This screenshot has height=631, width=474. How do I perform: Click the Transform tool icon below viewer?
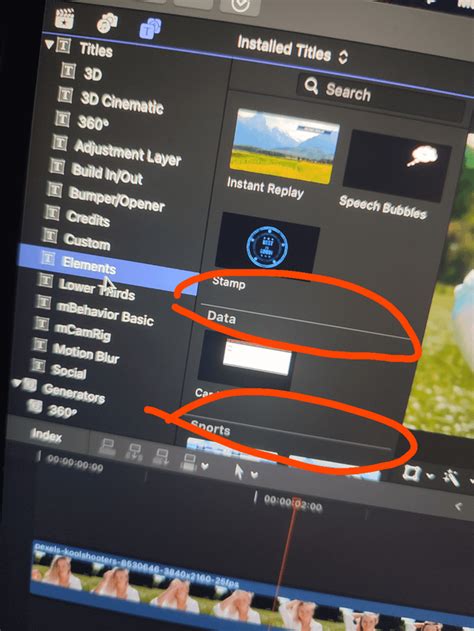point(411,472)
